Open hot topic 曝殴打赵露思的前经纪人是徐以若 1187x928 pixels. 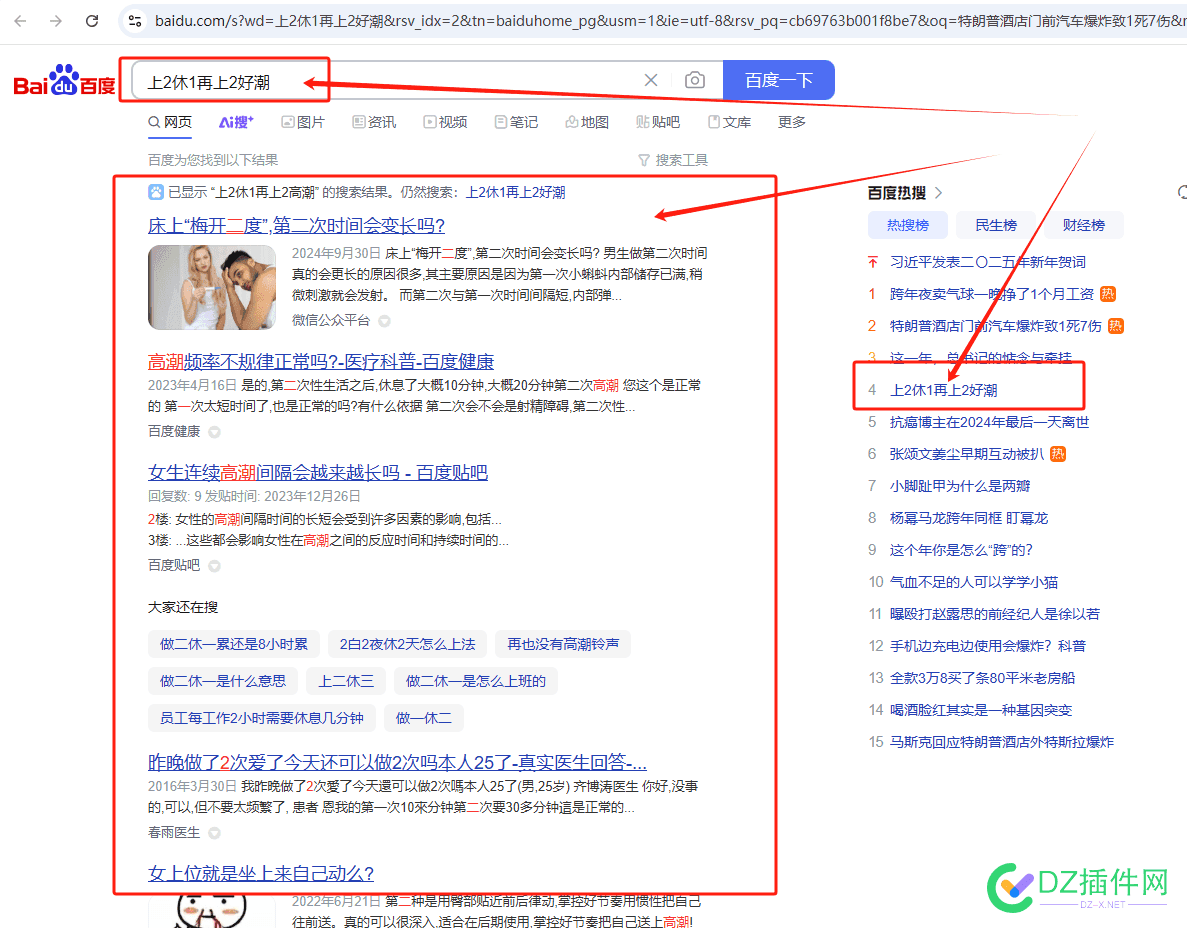(x=995, y=614)
